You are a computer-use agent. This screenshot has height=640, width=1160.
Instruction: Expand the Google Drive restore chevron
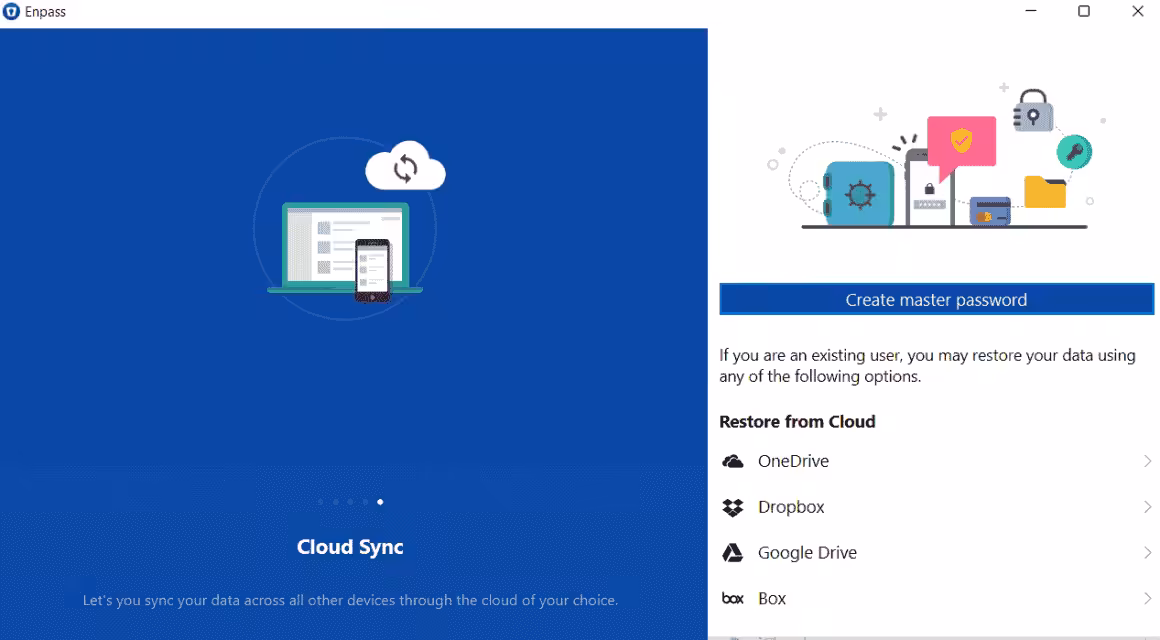click(1147, 553)
